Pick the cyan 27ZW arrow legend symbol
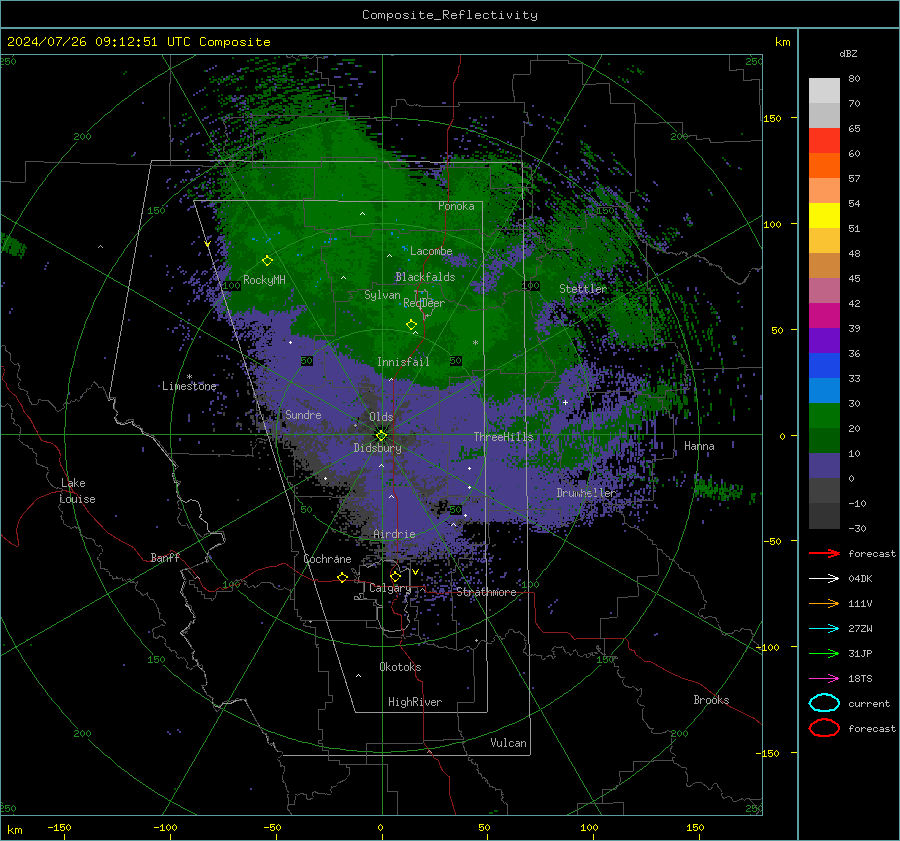Viewport: 900px width, 841px height. point(824,629)
